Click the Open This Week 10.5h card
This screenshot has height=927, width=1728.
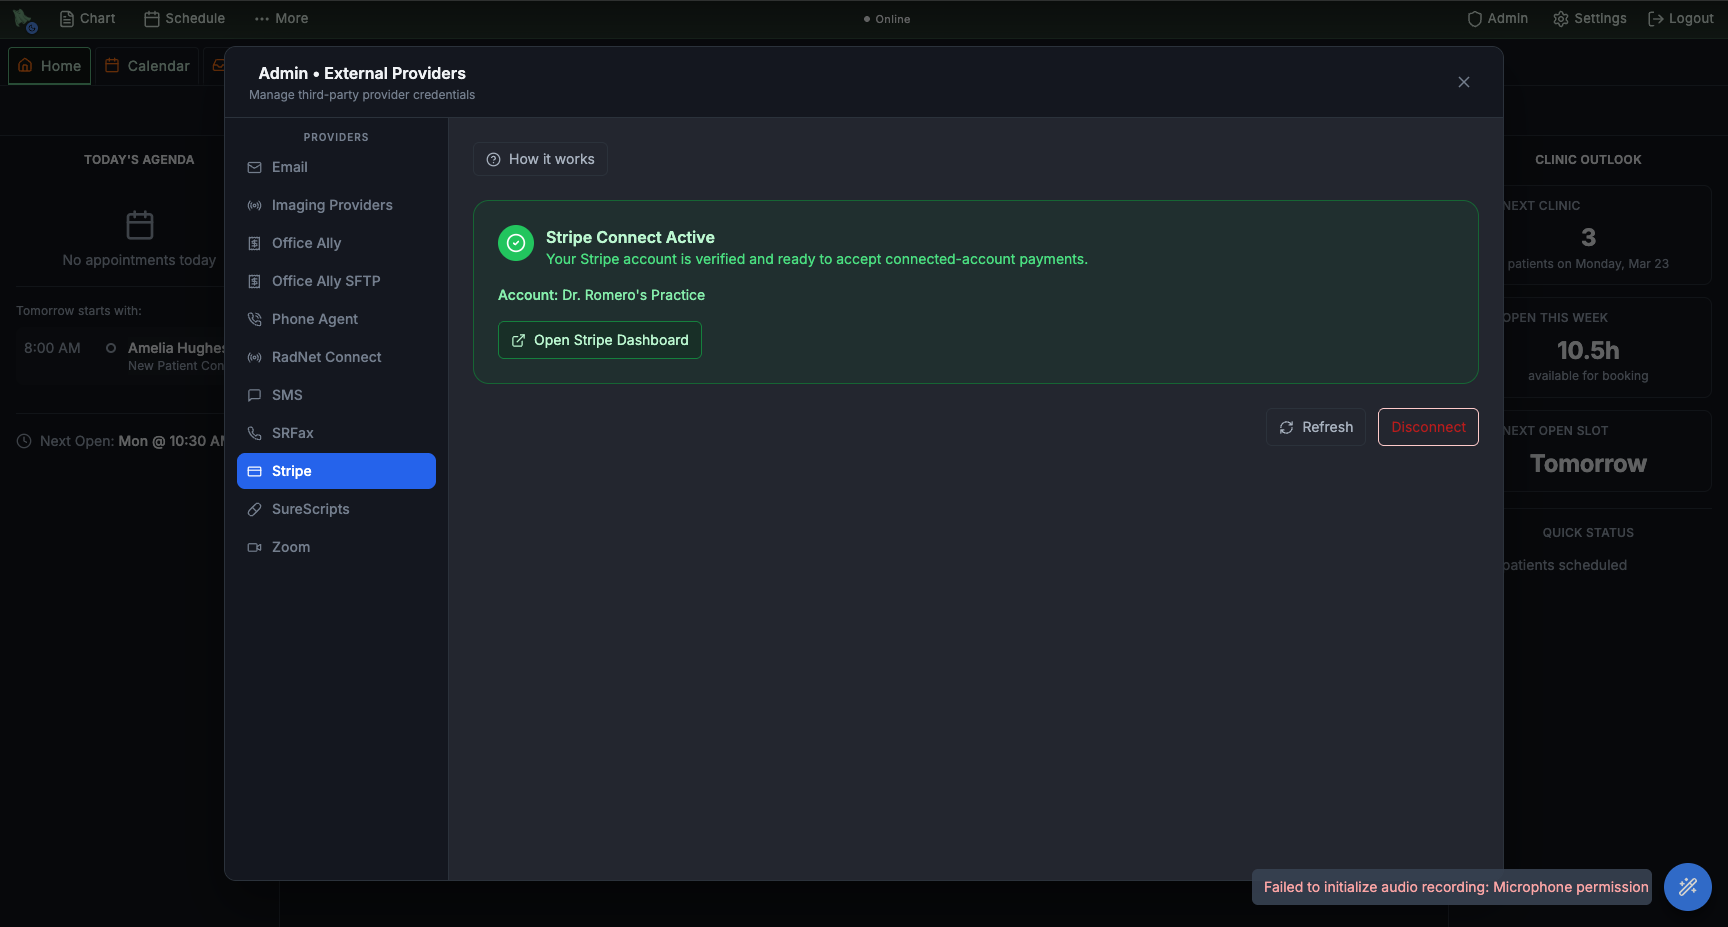point(1607,348)
